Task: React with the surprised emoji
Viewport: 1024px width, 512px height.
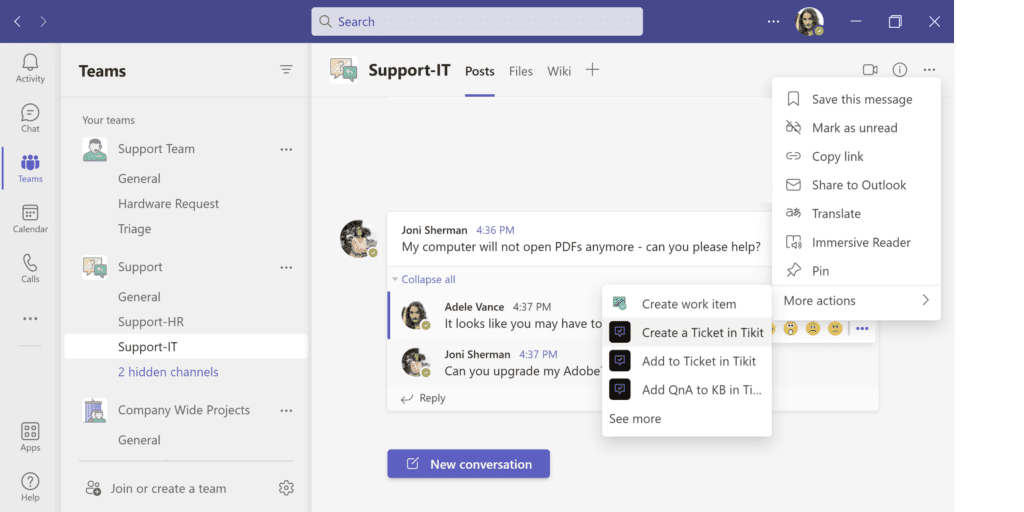Action: click(791, 328)
